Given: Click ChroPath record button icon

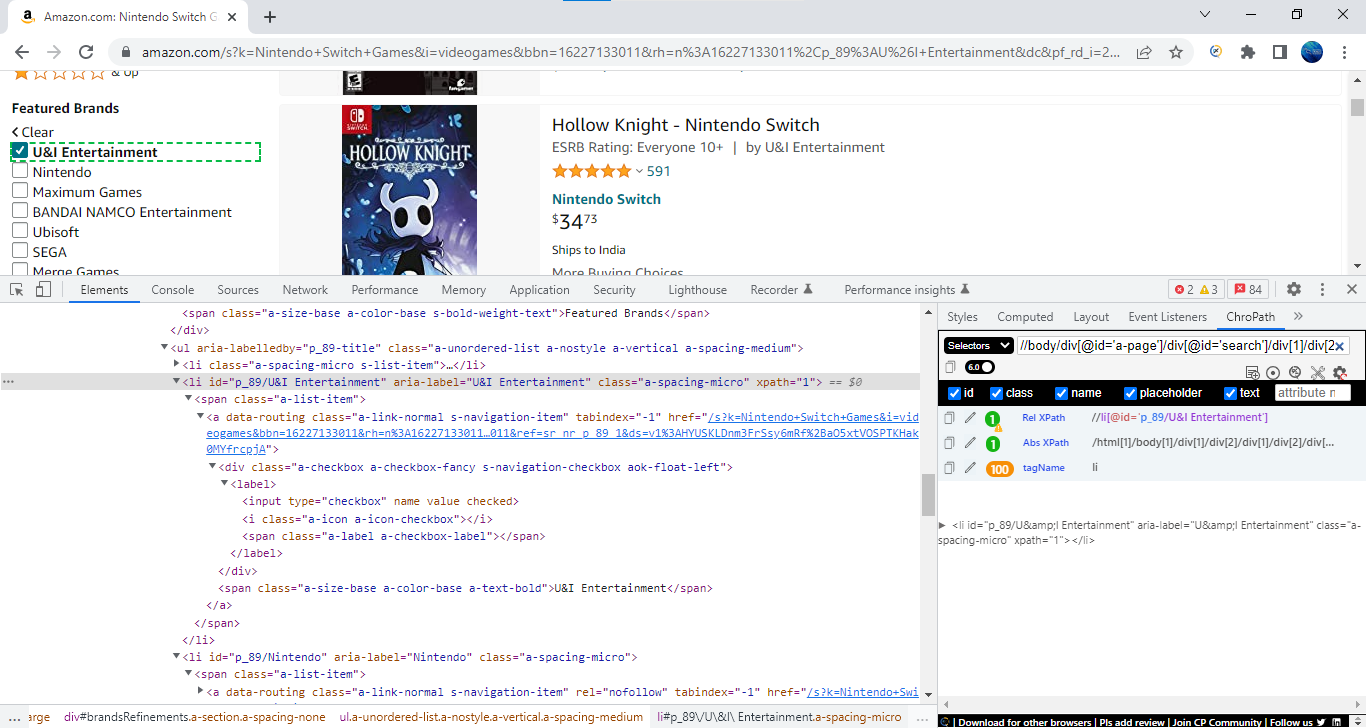Looking at the screenshot, I should (x=1273, y=373).
